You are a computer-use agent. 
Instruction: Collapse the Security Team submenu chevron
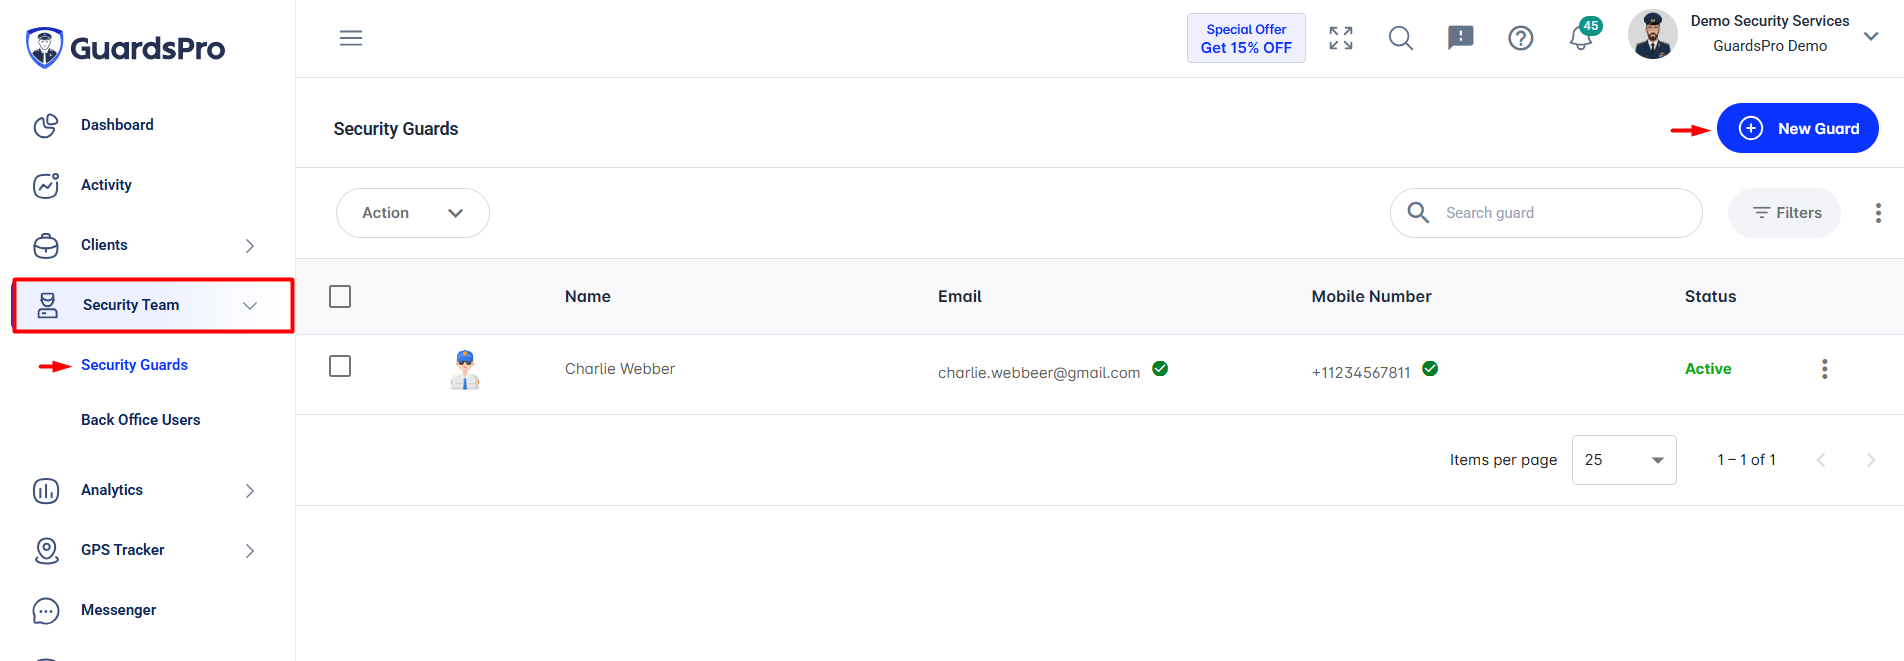point(250,306)
